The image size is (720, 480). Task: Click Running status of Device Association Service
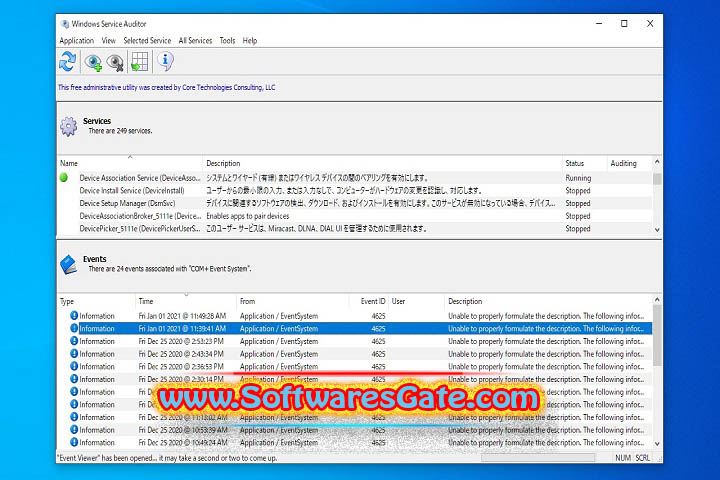pyautogui.click(x=578, y=178)
